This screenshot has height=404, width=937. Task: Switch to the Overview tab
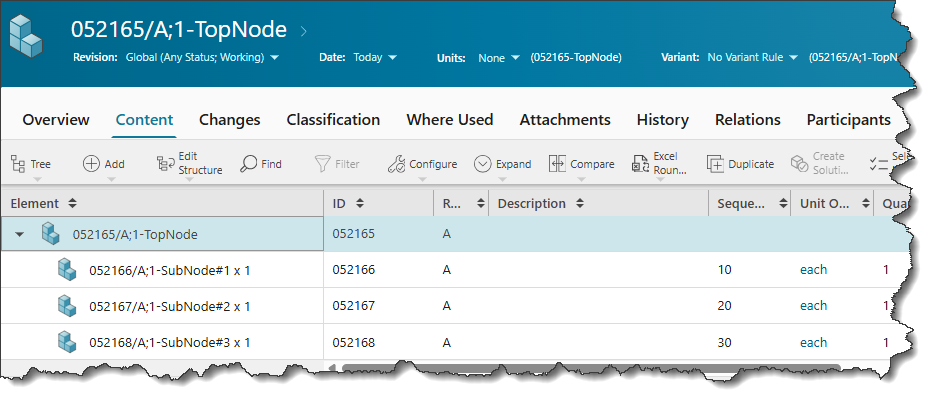click(x=56, y=120)
